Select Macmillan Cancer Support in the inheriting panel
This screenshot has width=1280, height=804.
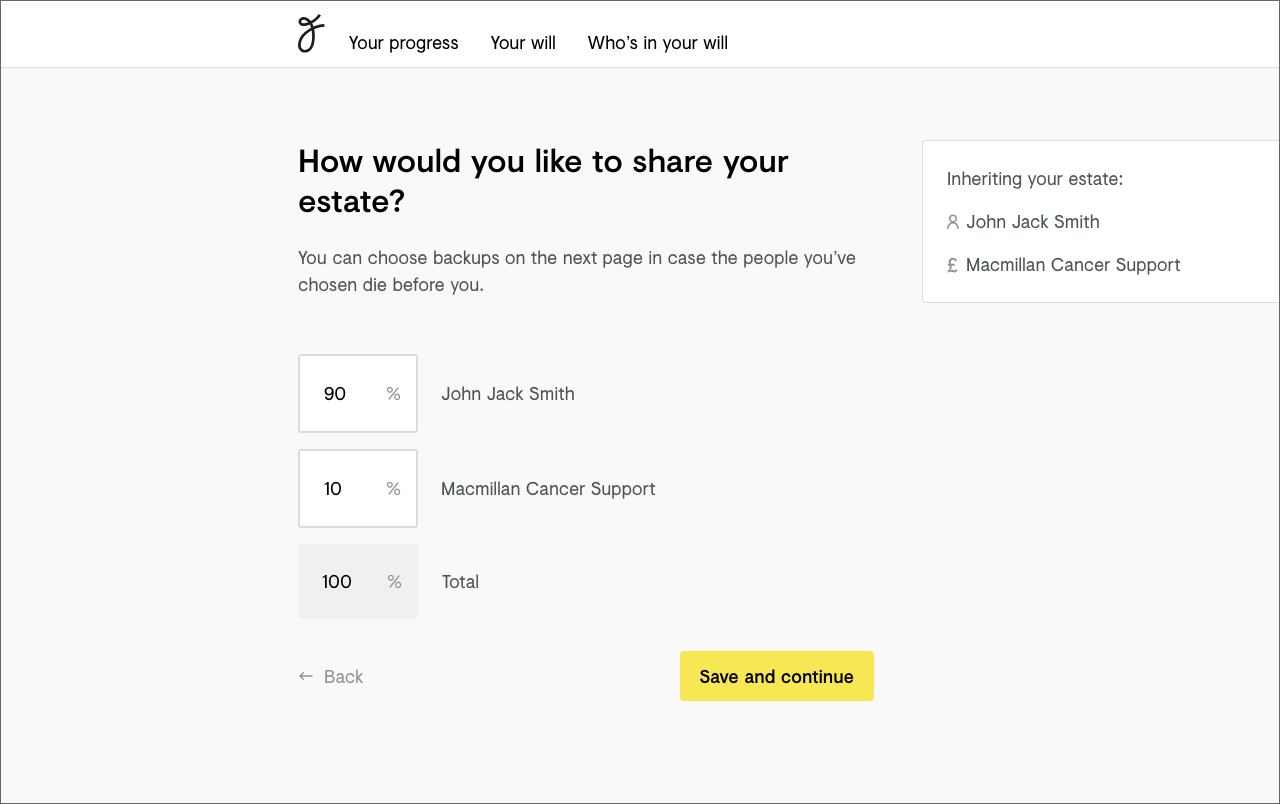(x=1073, y=265)
